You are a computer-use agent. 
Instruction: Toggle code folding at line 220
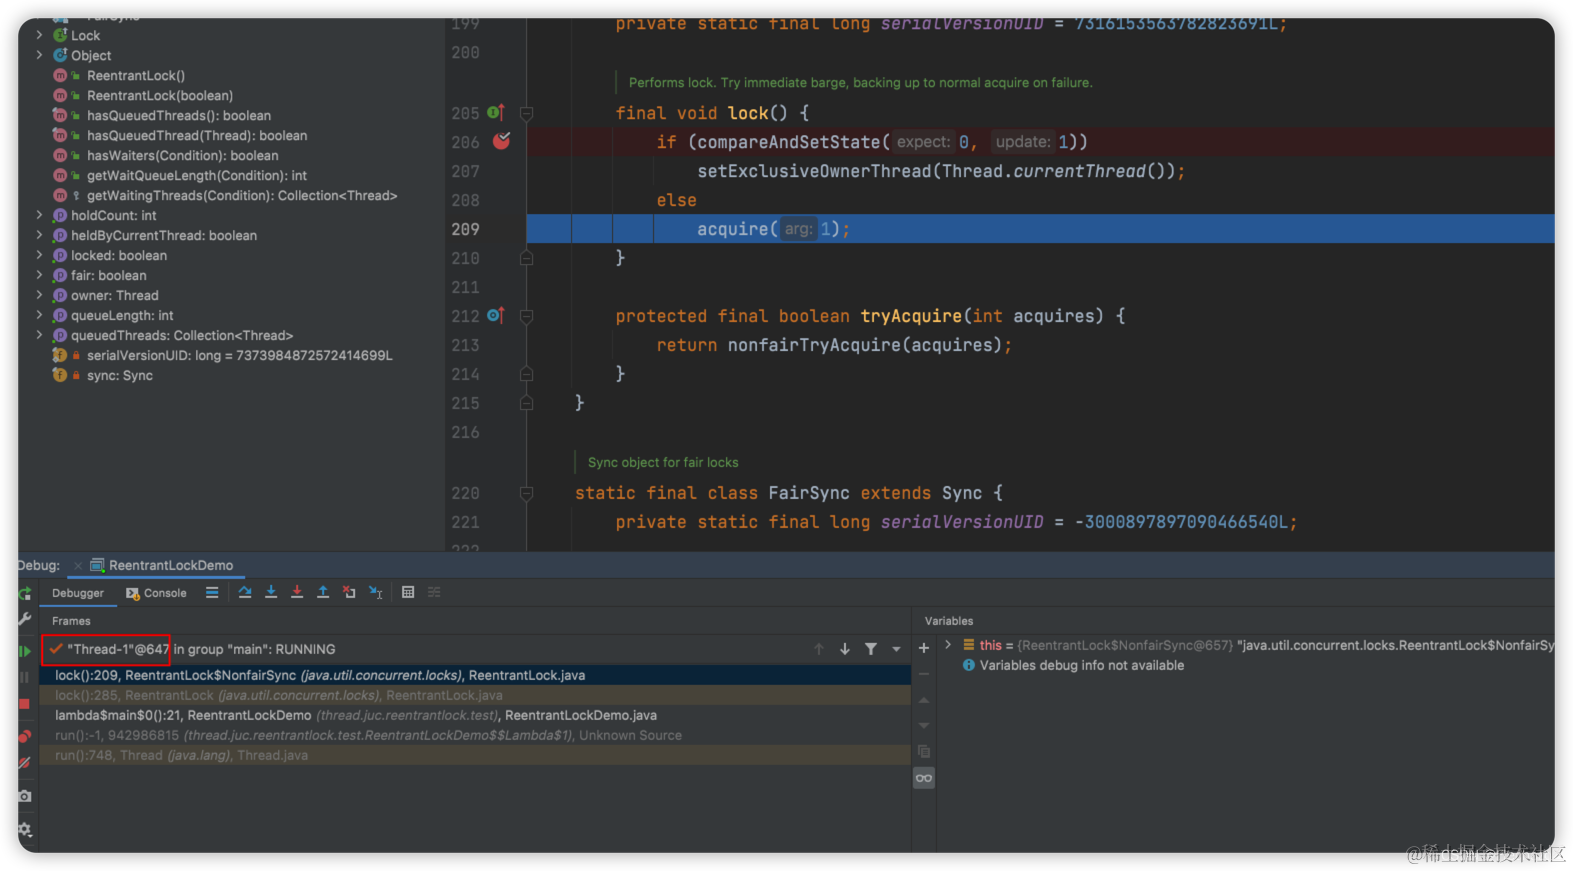pyautogui.click(x=527, y=493)
